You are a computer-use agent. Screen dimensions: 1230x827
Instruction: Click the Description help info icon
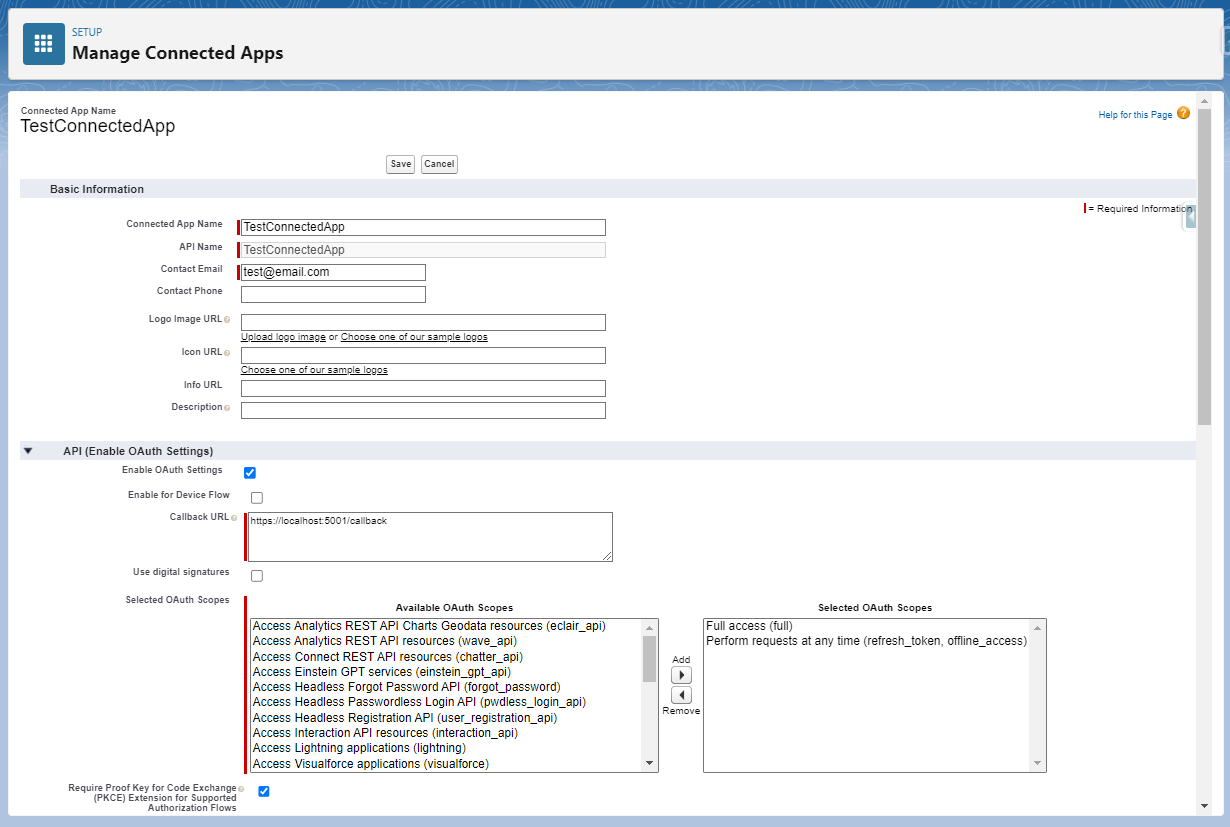click(227, 408)
